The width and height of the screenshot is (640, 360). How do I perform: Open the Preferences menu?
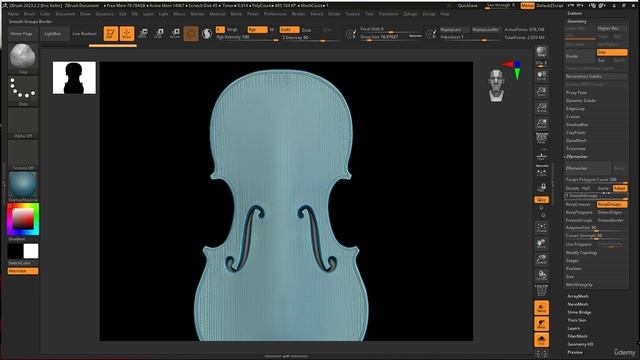(x=275, y=14)
